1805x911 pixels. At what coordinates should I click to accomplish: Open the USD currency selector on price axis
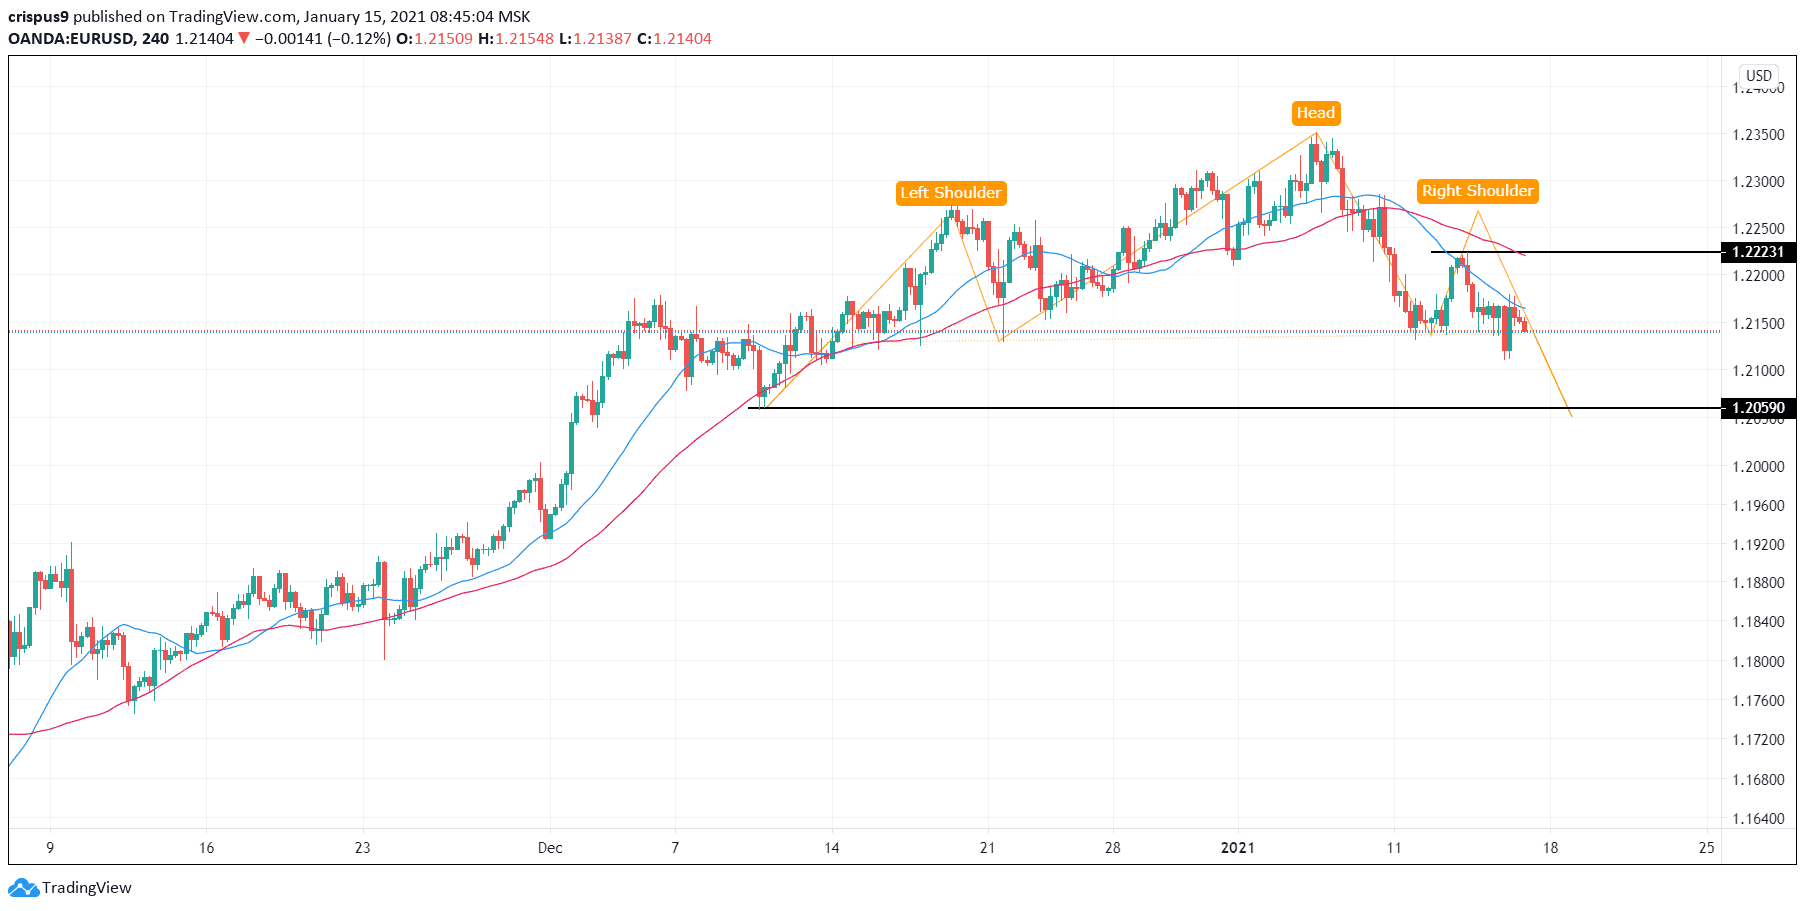(x=1758, y=75)
